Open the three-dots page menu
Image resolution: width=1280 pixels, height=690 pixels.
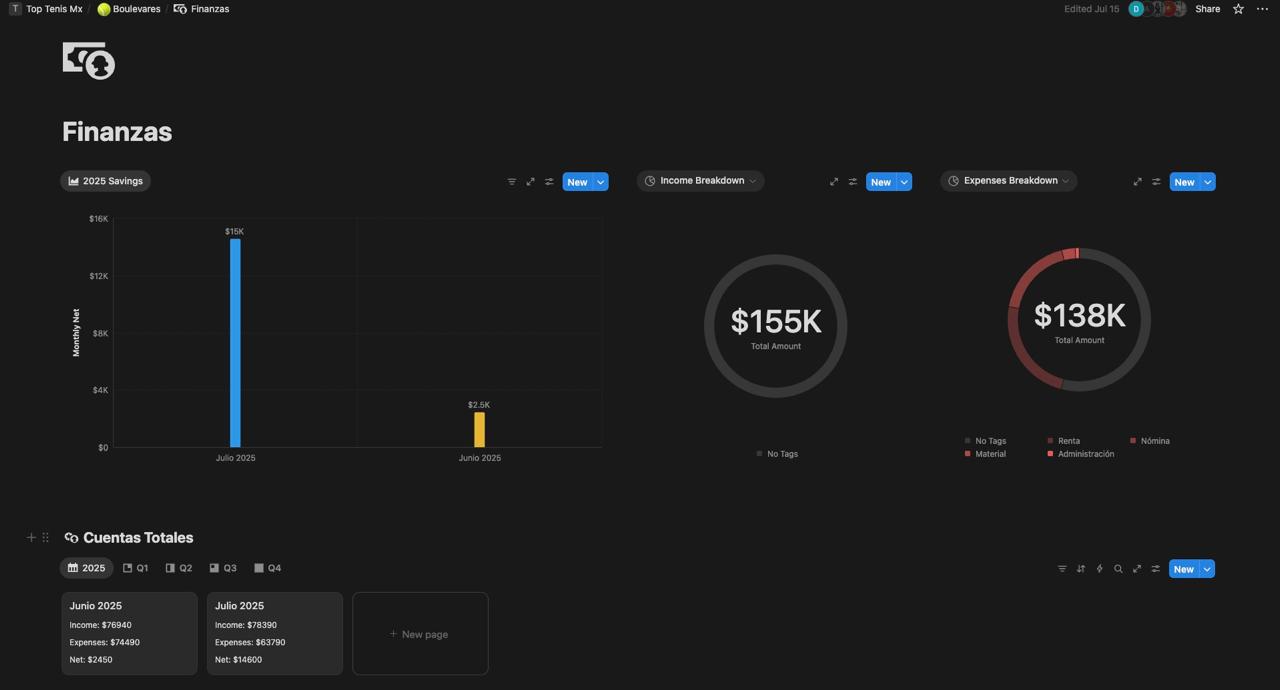coord(1262,9)
